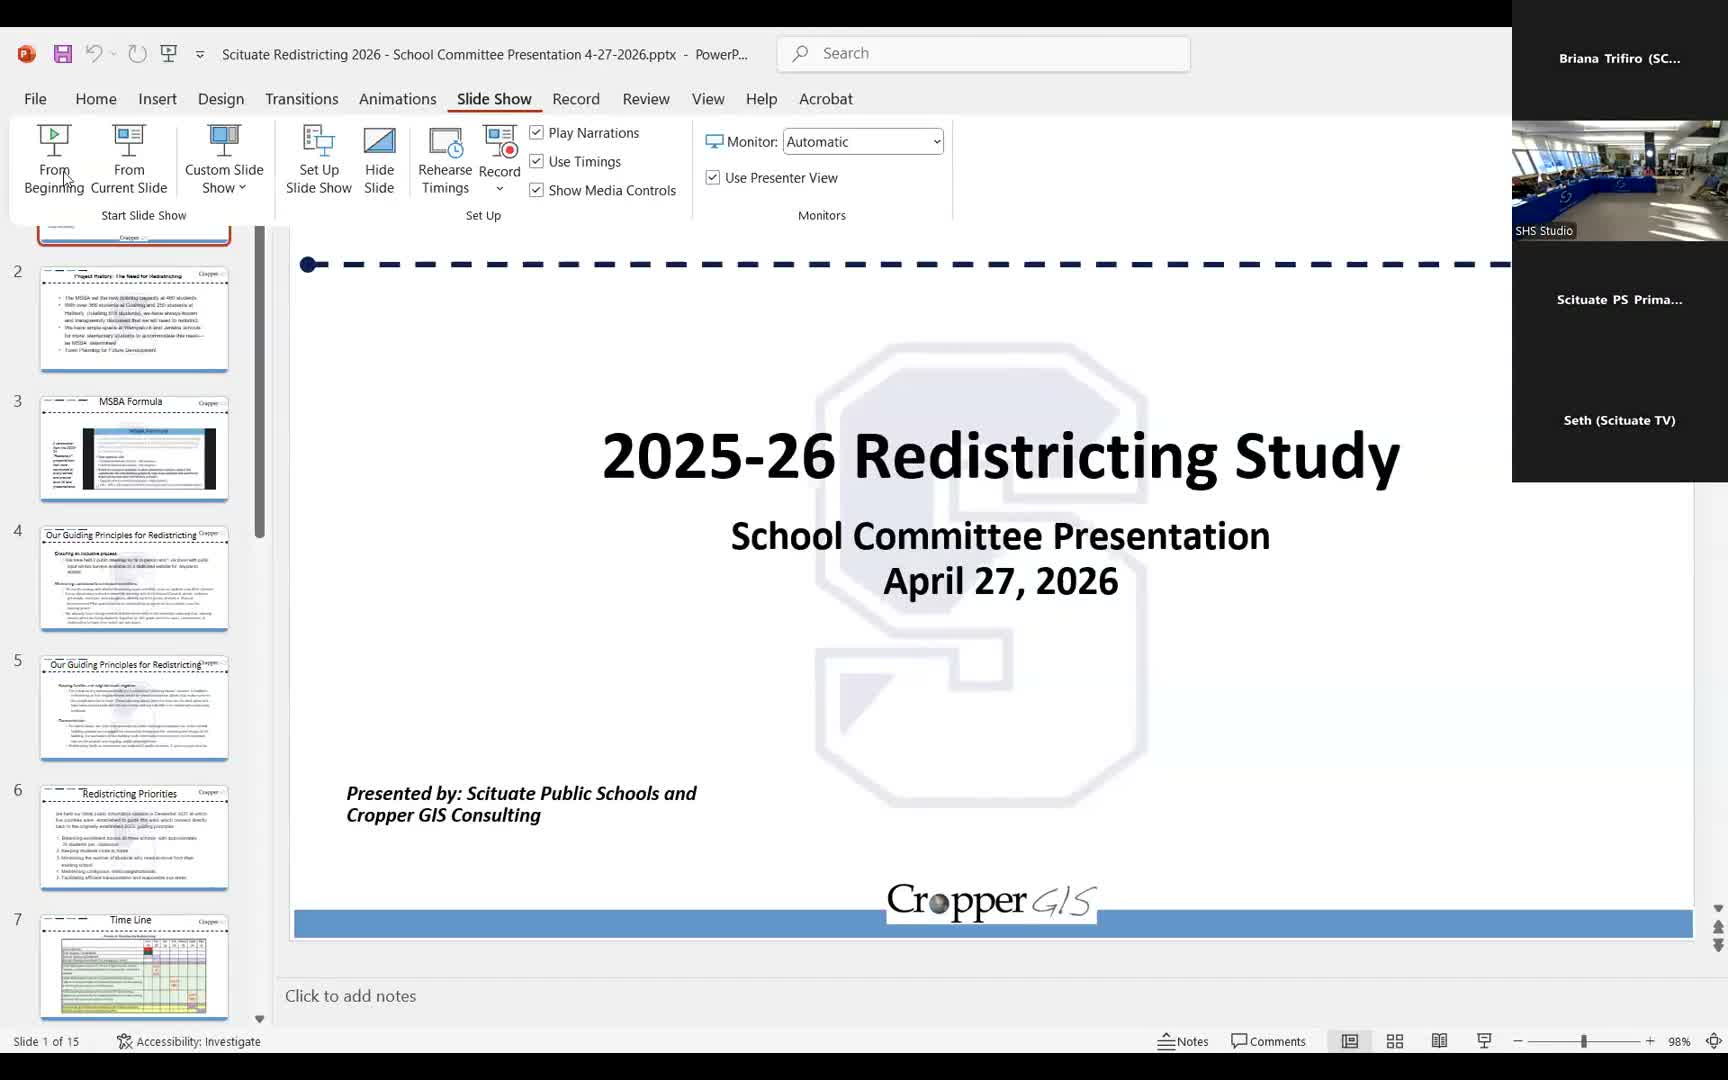This screenshot has height=1080, width=1728.
Task: Switch to the Design tab
Action: click(x=221, y=99)
